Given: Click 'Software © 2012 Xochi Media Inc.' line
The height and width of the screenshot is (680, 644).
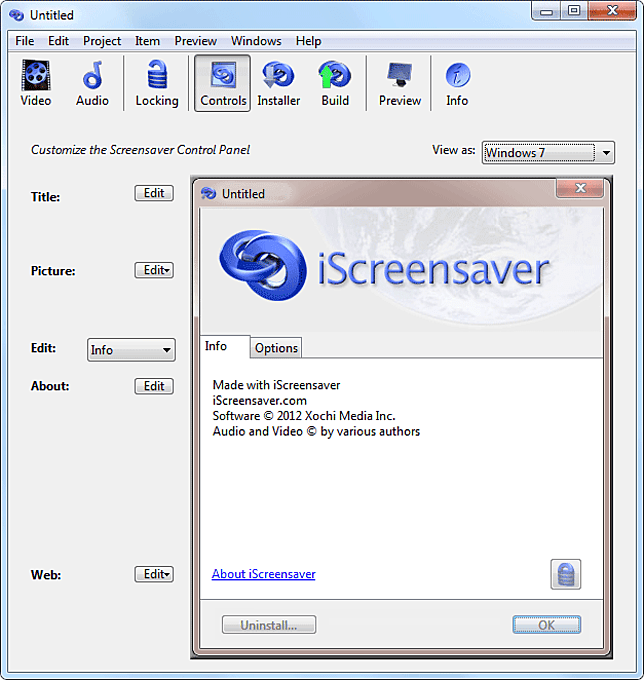Looking at the screenshot, I should tap(304, 416).
